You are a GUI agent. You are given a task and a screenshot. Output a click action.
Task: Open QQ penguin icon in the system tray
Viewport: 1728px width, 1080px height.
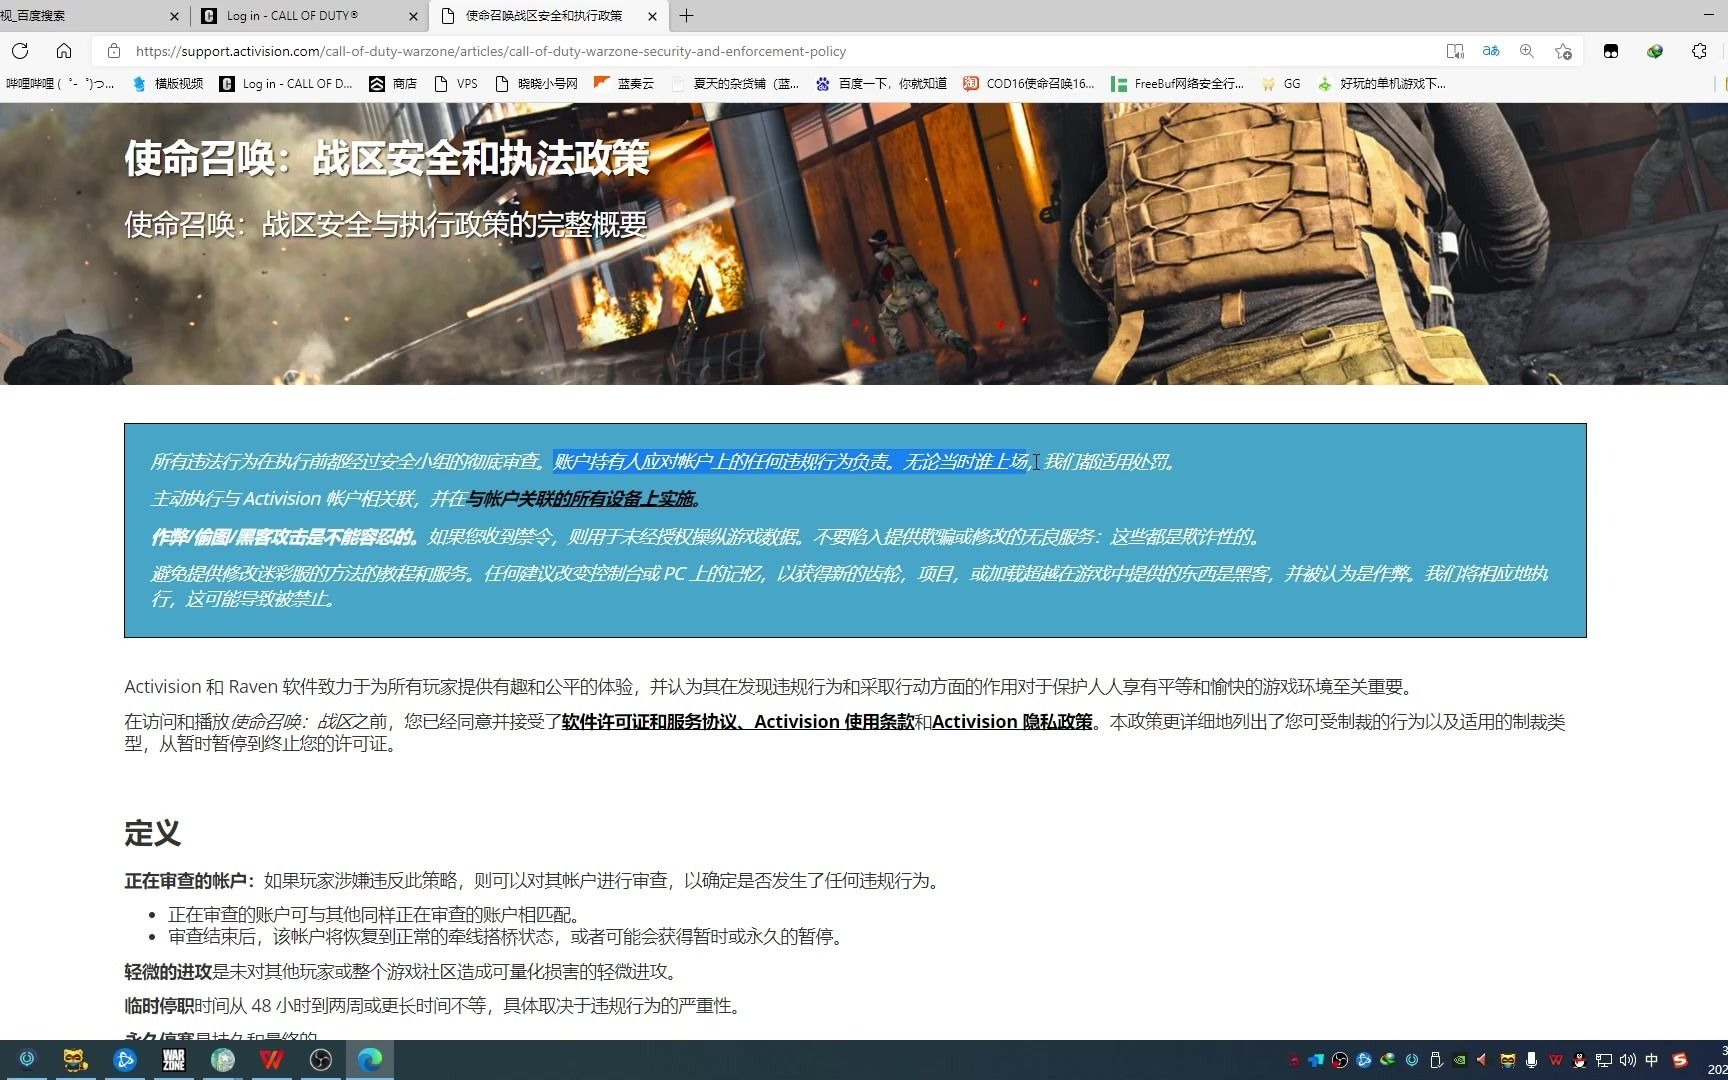pyautogui.click(x=1578, y=1060)
